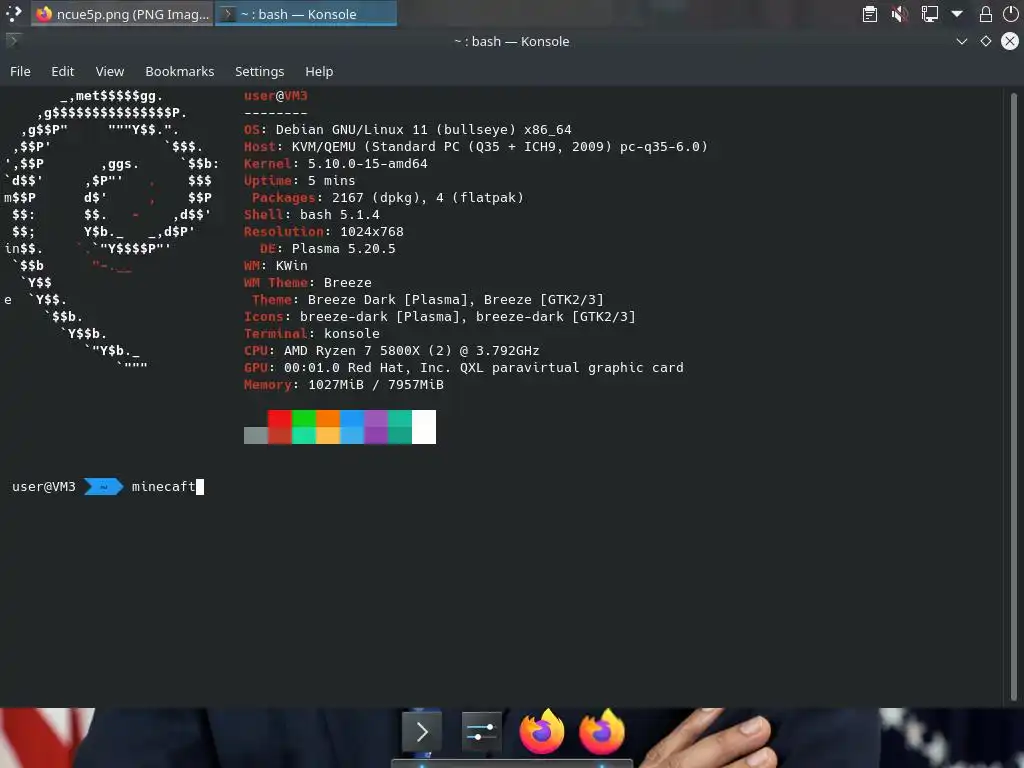Image resolution: width=1024 pixels, height=768 pixels.
Task: Click the Resolution value '1024x768'
Action: tap(372, 232)
